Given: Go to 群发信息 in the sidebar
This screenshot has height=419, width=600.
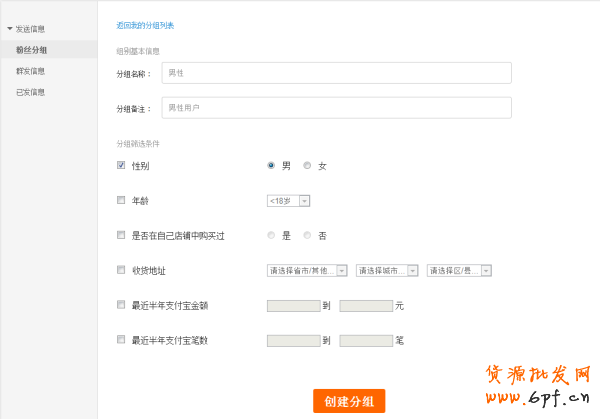Looking at the screenshot, I should (30, 71).
